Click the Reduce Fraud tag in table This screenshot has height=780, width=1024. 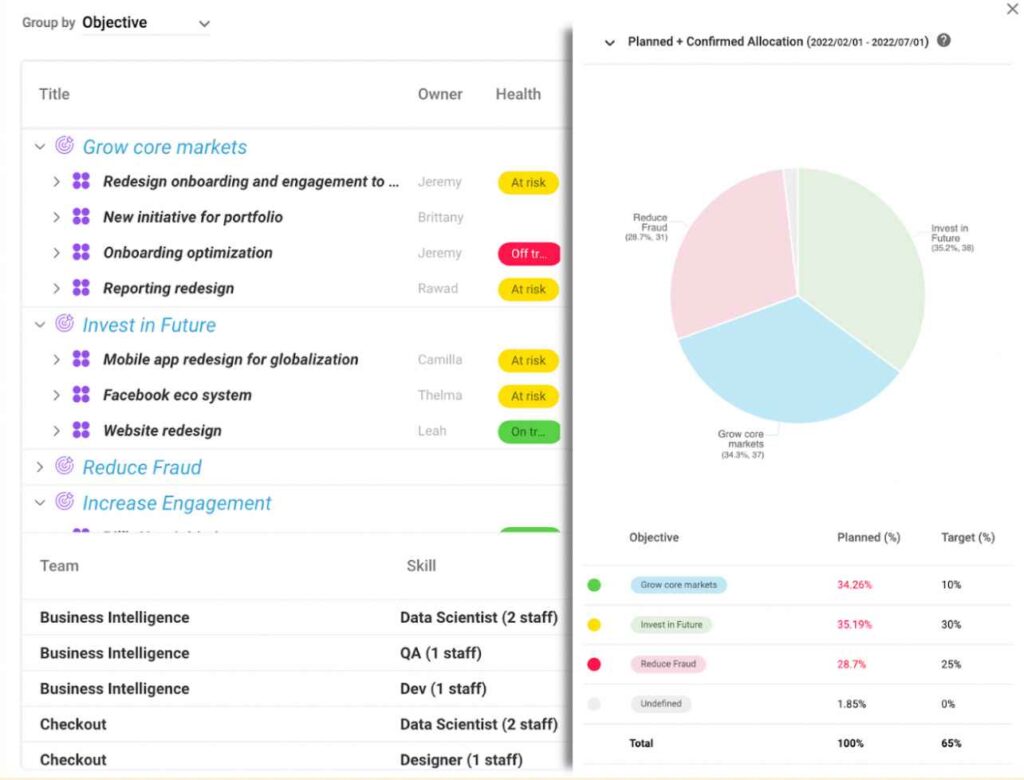point(668,664)
